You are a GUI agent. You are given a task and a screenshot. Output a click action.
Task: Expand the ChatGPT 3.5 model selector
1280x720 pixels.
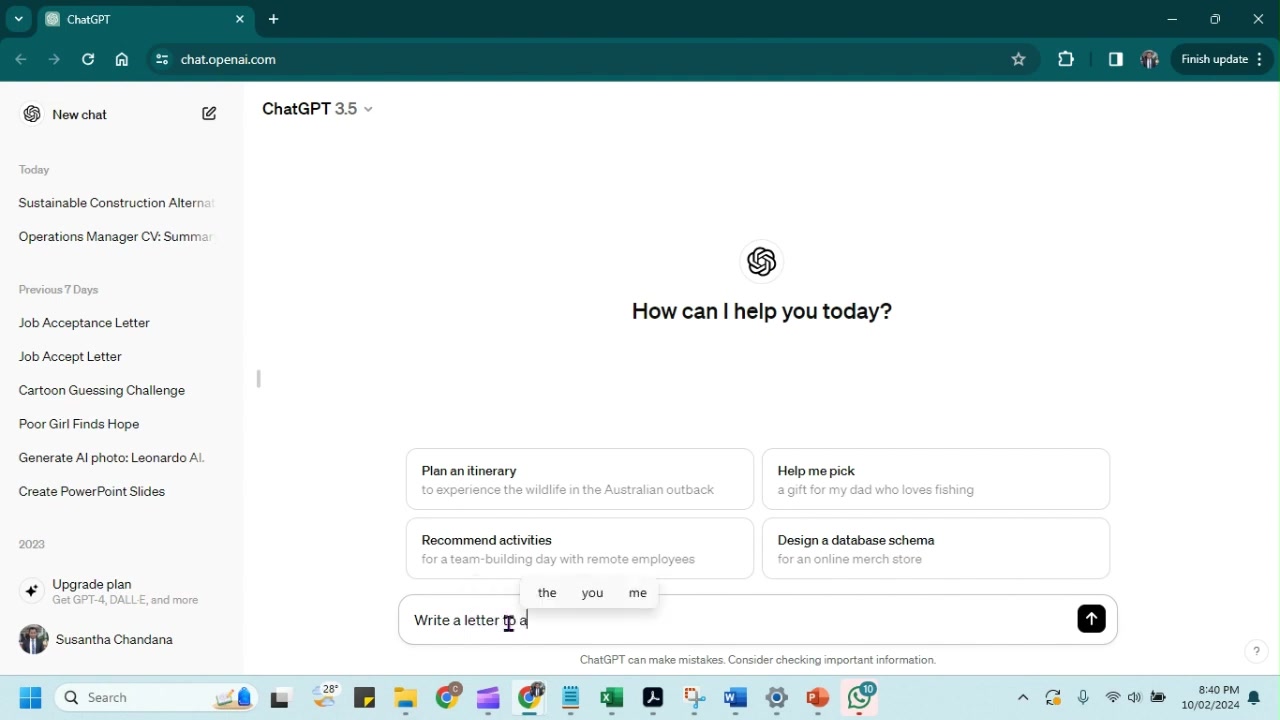click(x=317, y=109)
